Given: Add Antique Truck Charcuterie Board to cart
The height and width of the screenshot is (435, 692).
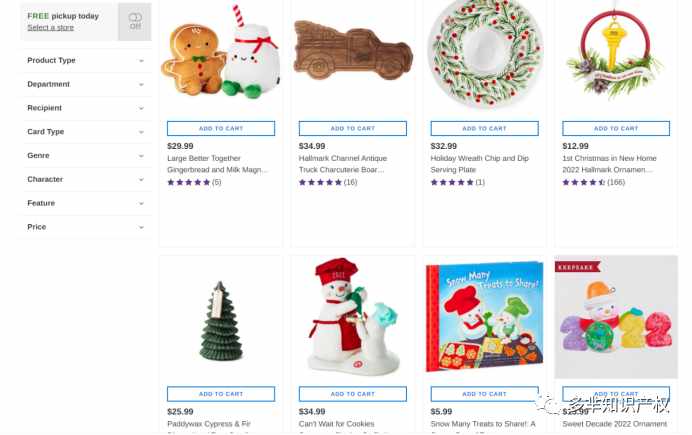Looking at the screenshot, I should tap(353, 128).
